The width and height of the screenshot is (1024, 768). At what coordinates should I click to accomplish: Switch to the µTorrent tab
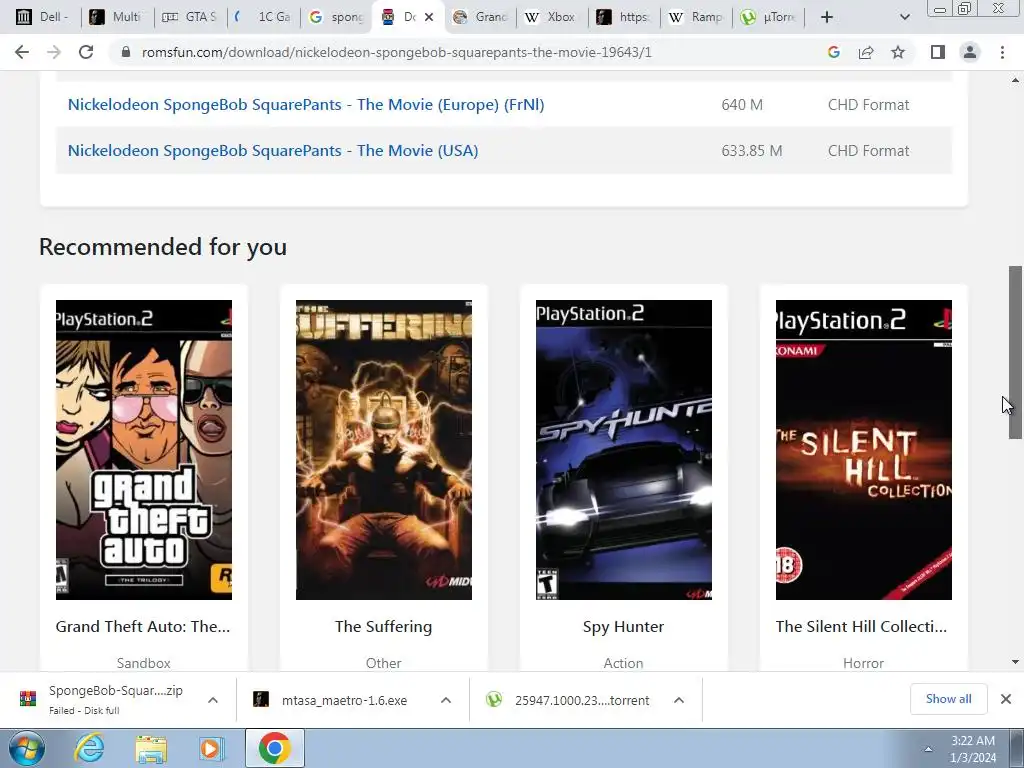pos(769,17)
